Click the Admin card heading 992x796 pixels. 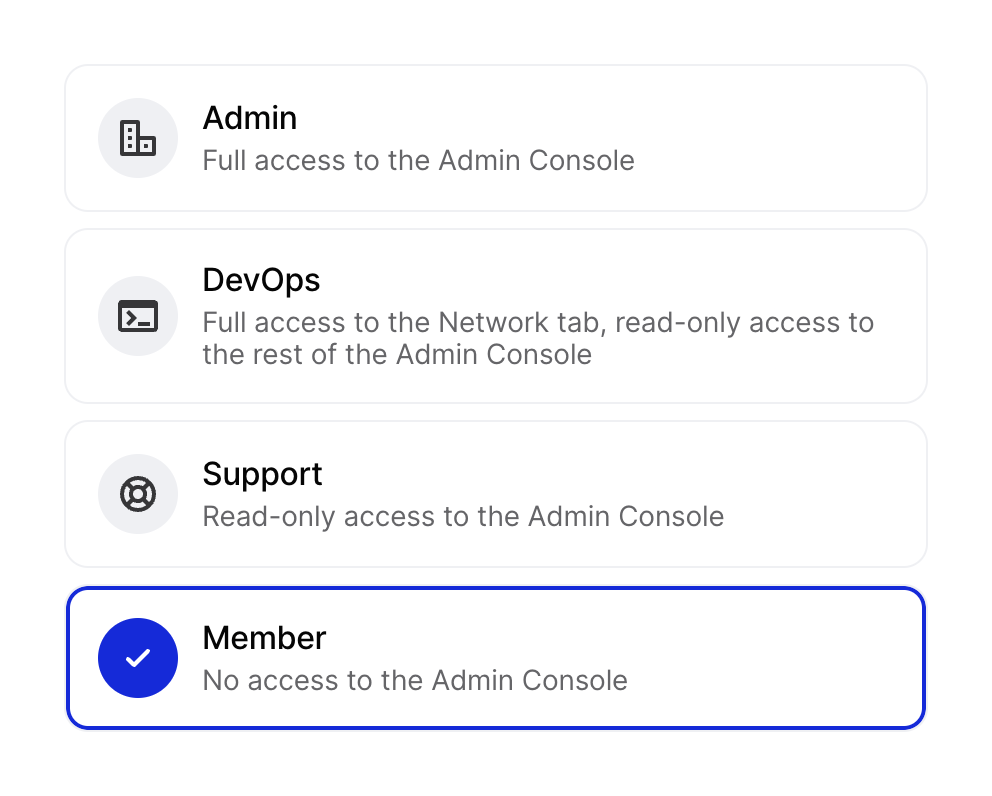pyautogui.click(x=249, y=118)
